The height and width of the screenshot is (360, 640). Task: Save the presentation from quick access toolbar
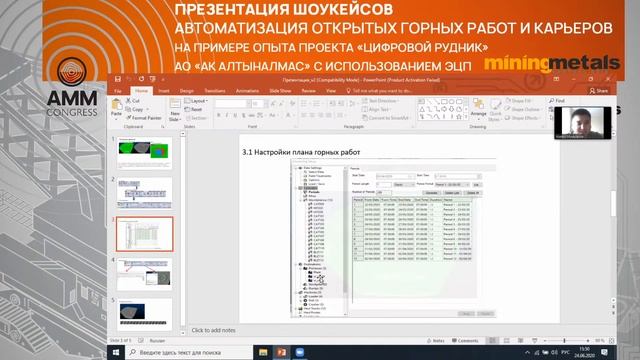pos(118,79)
